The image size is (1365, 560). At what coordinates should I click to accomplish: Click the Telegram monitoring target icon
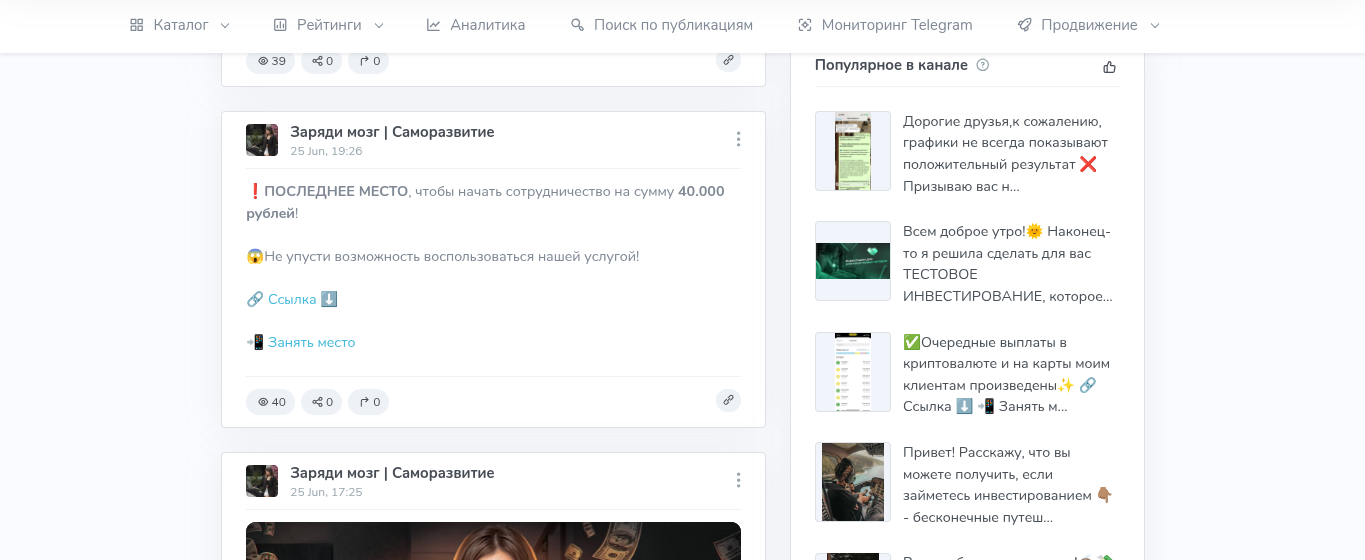coord(804,25)
